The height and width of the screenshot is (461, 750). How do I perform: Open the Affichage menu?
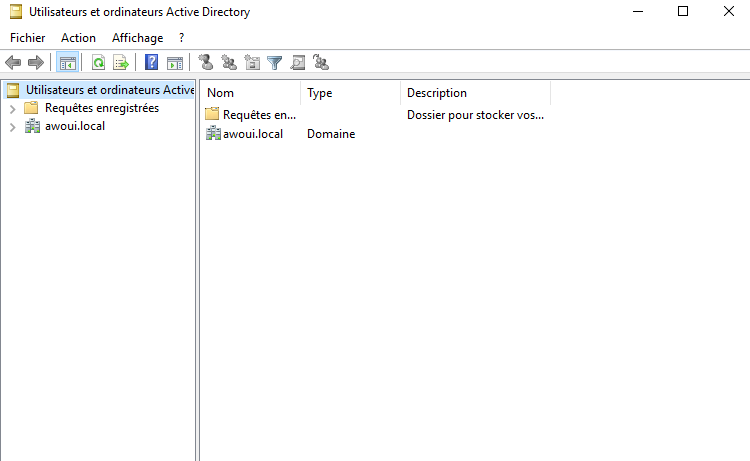click(138, 38)
